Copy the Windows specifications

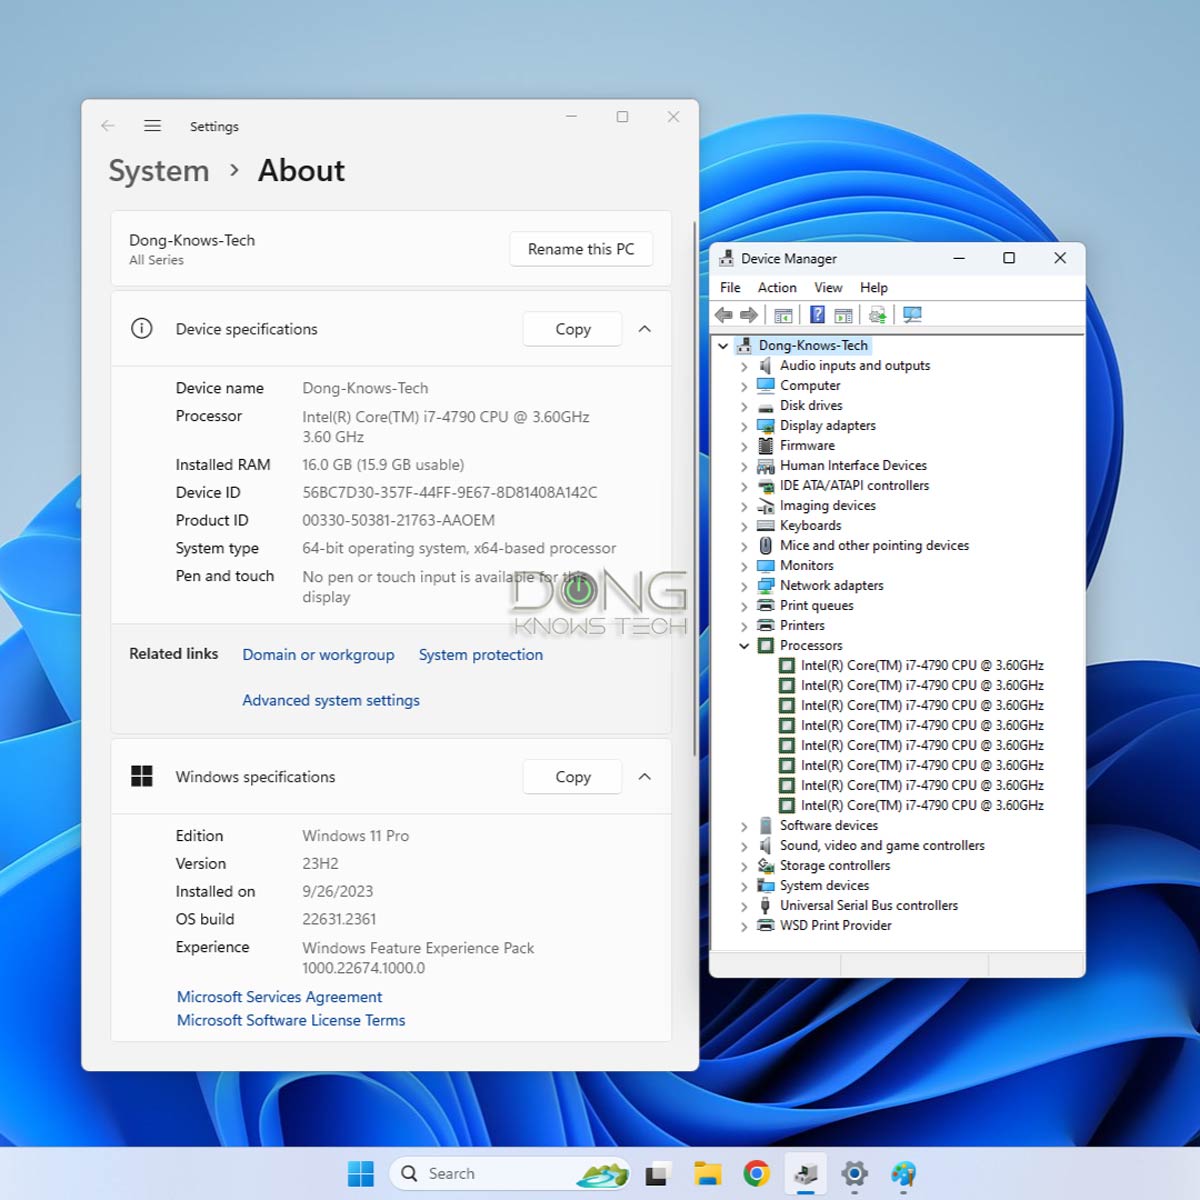(x=573, y=777)
